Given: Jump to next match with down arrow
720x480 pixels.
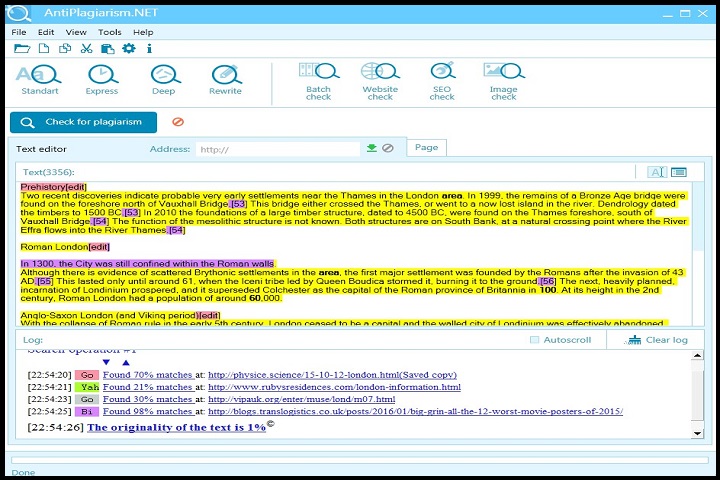Looking at the screenshot, I should coord(107,362).
